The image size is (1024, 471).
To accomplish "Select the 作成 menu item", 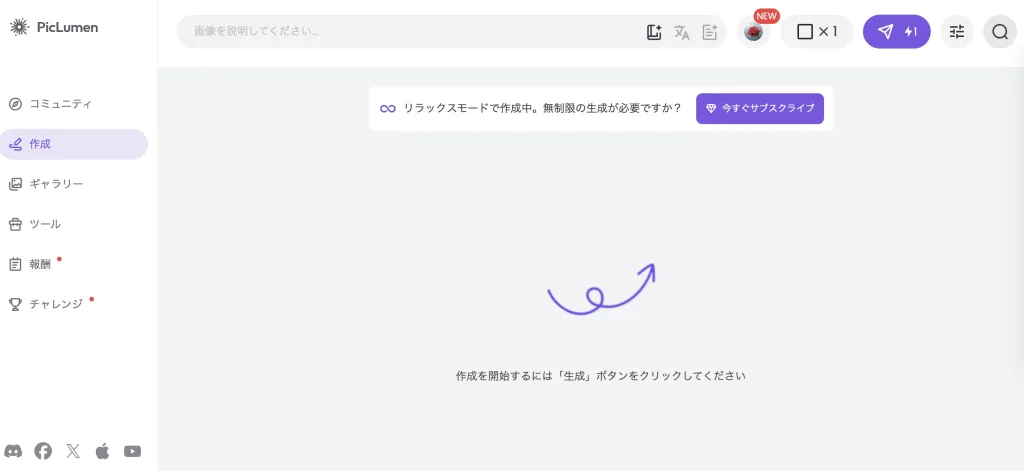I will (74, 144).
